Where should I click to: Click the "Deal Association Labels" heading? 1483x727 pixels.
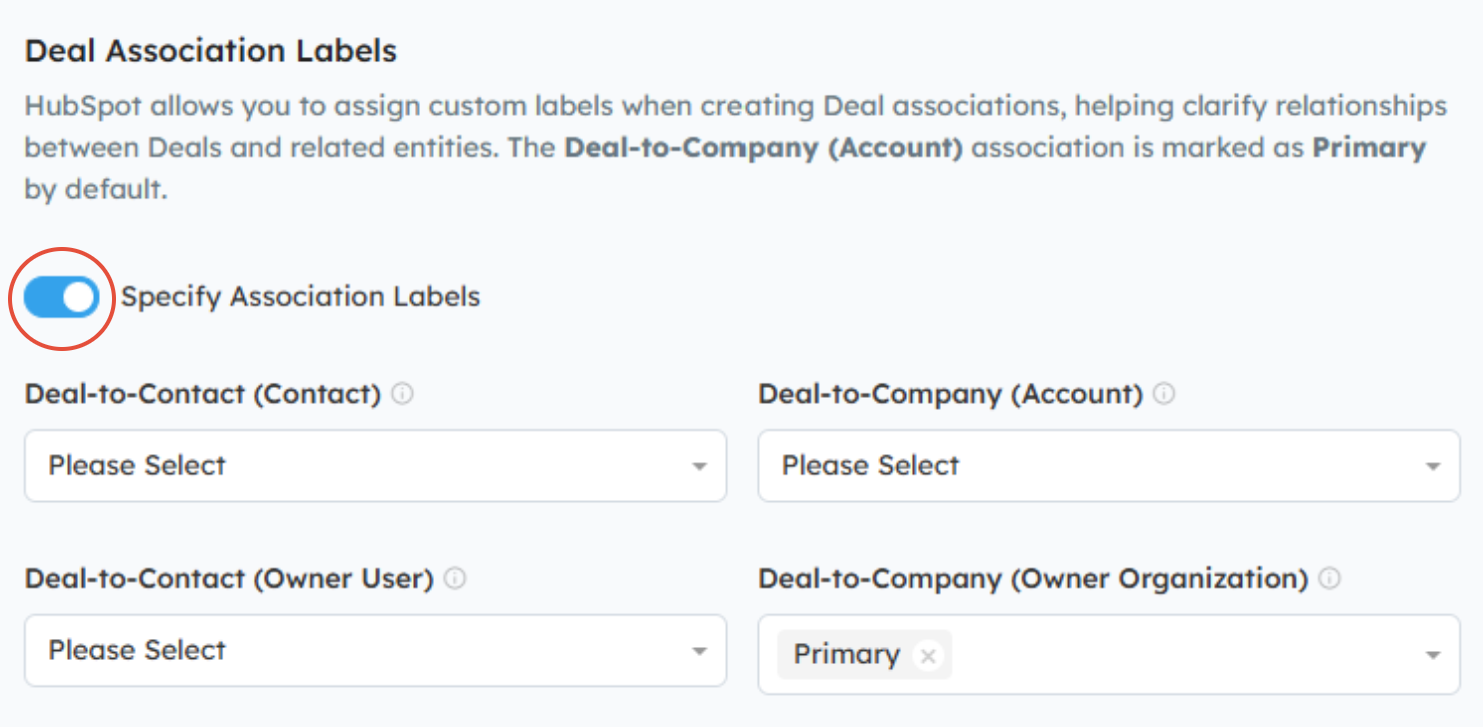coord(211,51)
